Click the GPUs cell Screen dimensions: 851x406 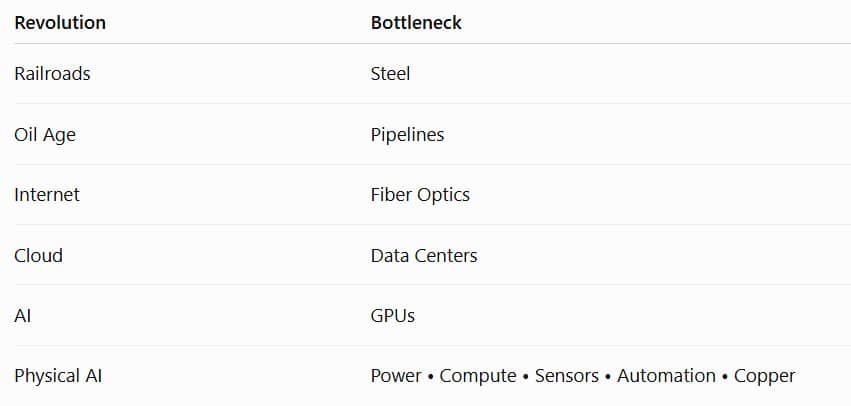tap(392, 315)
